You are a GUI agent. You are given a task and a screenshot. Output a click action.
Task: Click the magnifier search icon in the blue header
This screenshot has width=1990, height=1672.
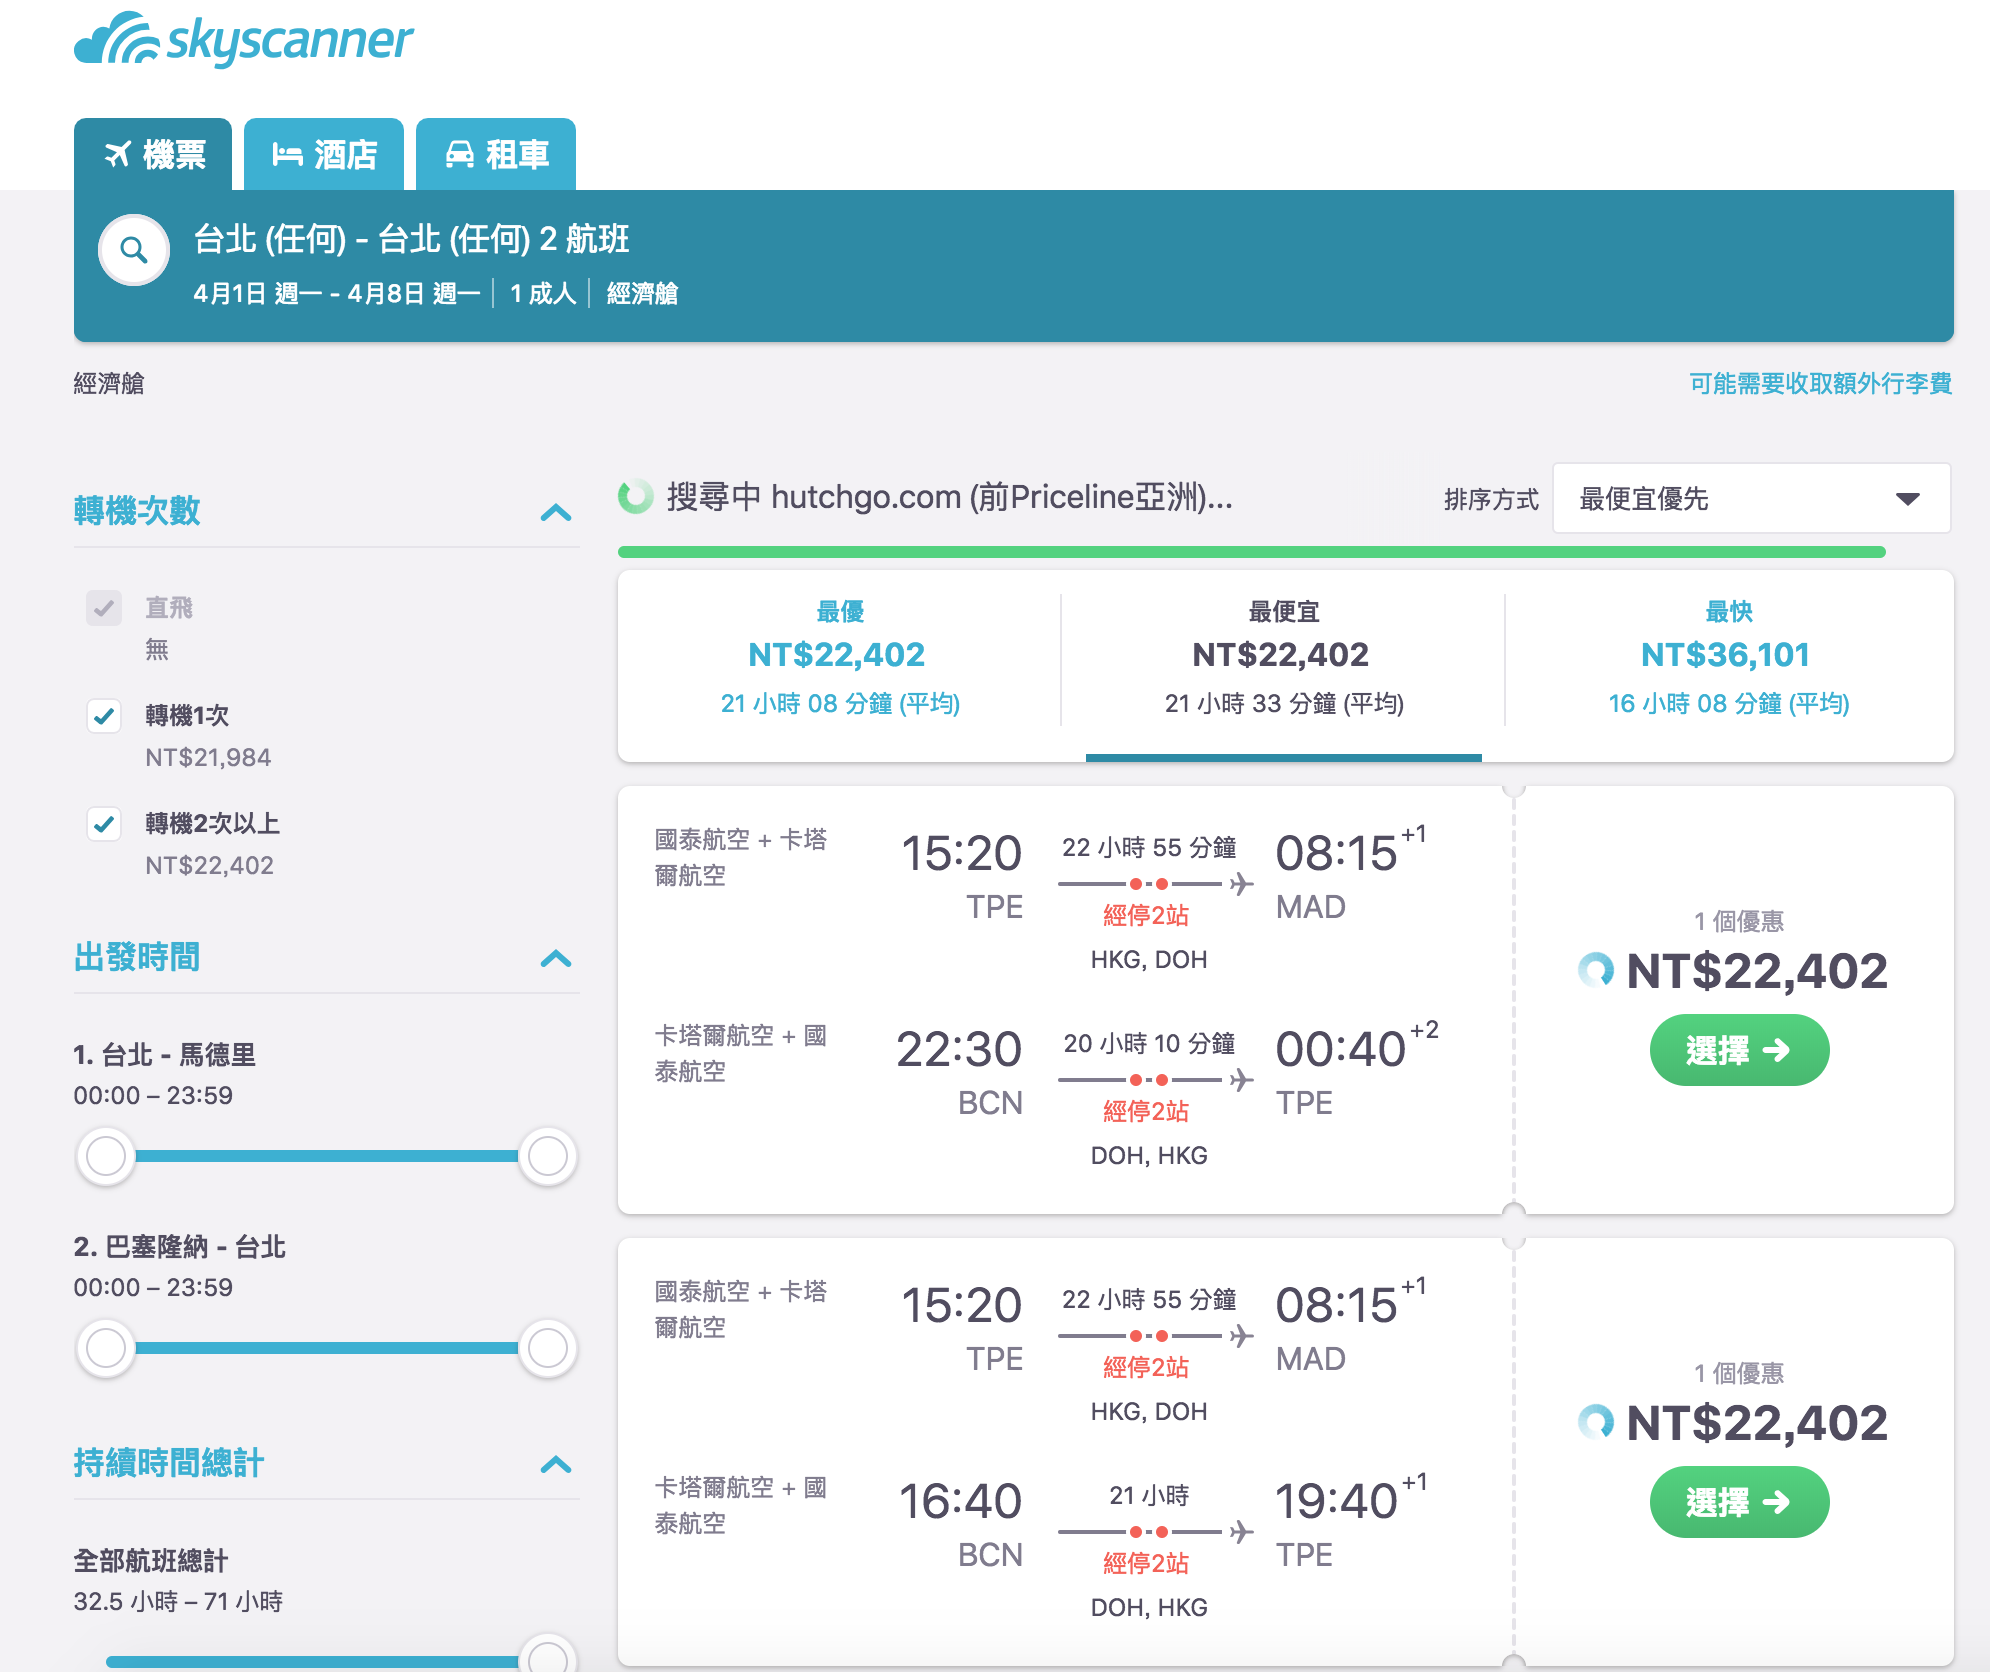pos(134,250)
